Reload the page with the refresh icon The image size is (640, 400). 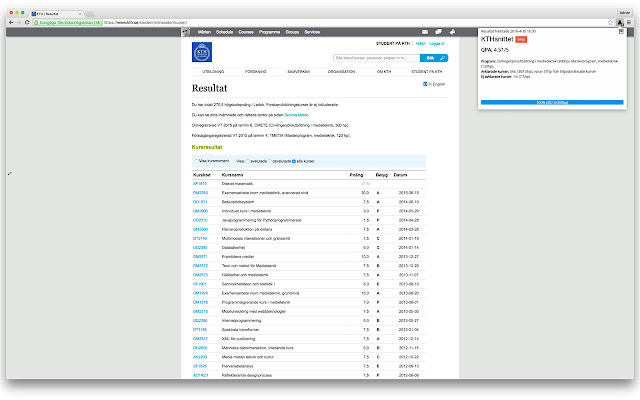coord(27,22)
